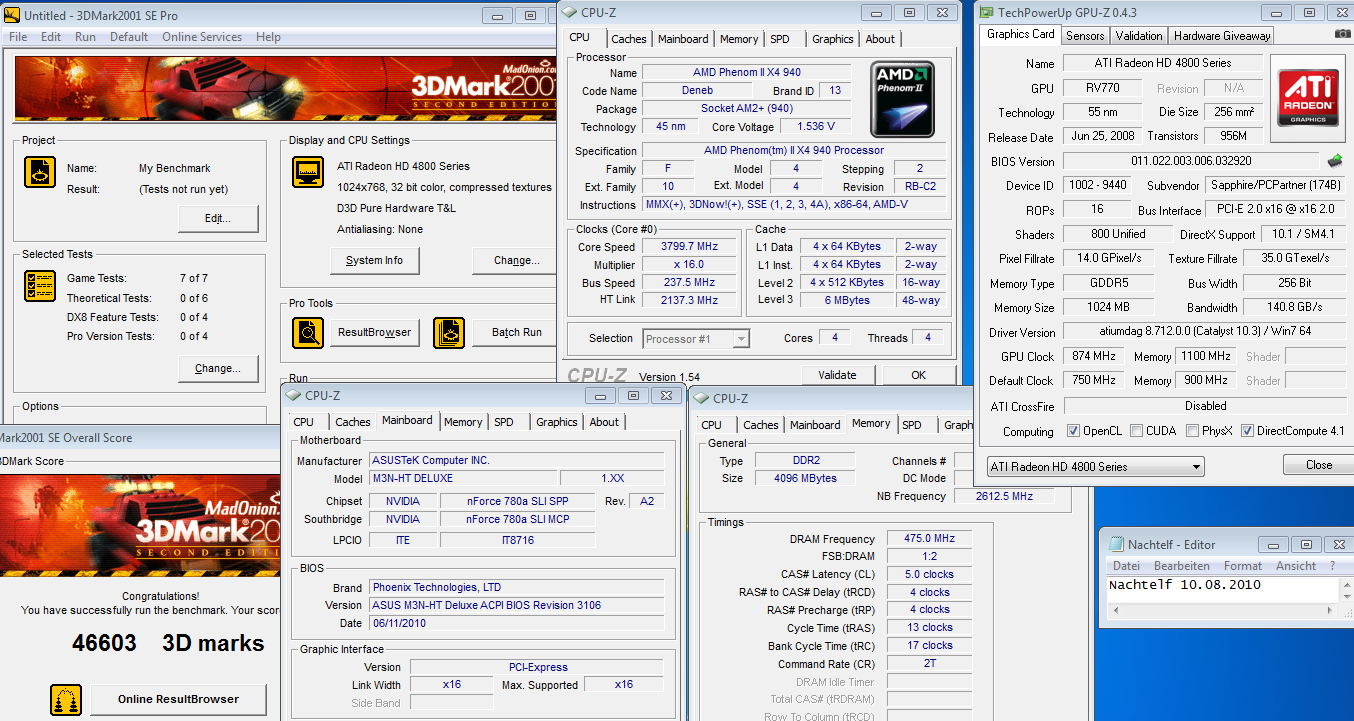Switch to Caches tab in top CPU-Z window
The height and width of the screenshot is (721, 1354).
[629, 39]
